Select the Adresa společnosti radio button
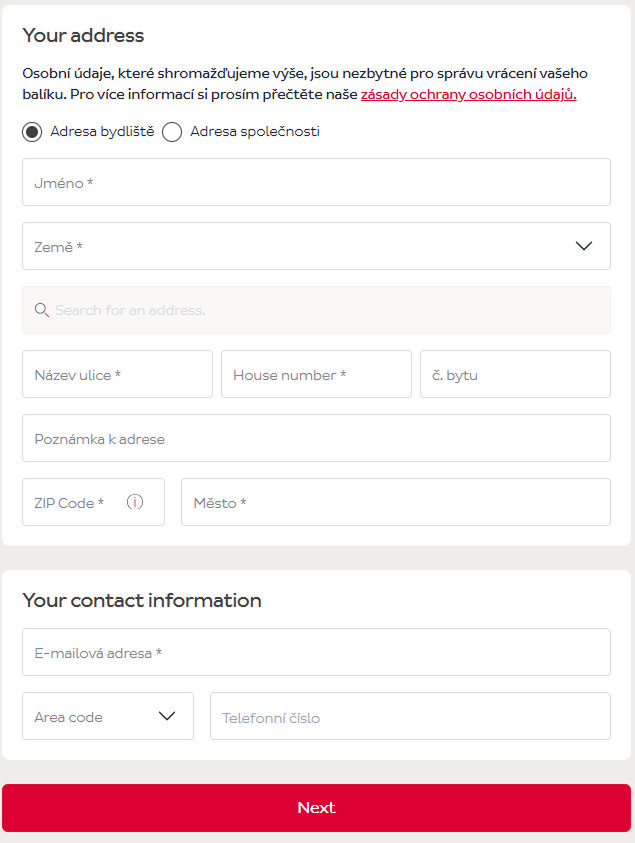 [172, 132]
